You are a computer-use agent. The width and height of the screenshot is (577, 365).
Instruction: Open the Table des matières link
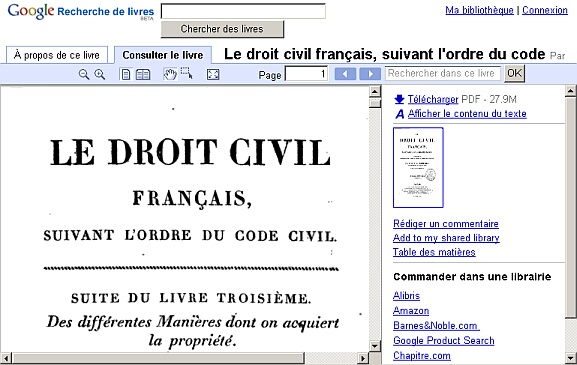(x=434, y=252)
